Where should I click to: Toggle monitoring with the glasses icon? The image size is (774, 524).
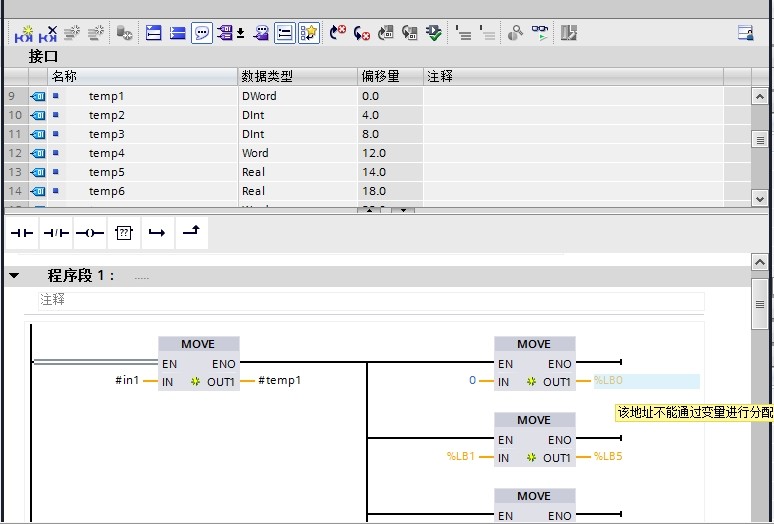coord(540,33)
